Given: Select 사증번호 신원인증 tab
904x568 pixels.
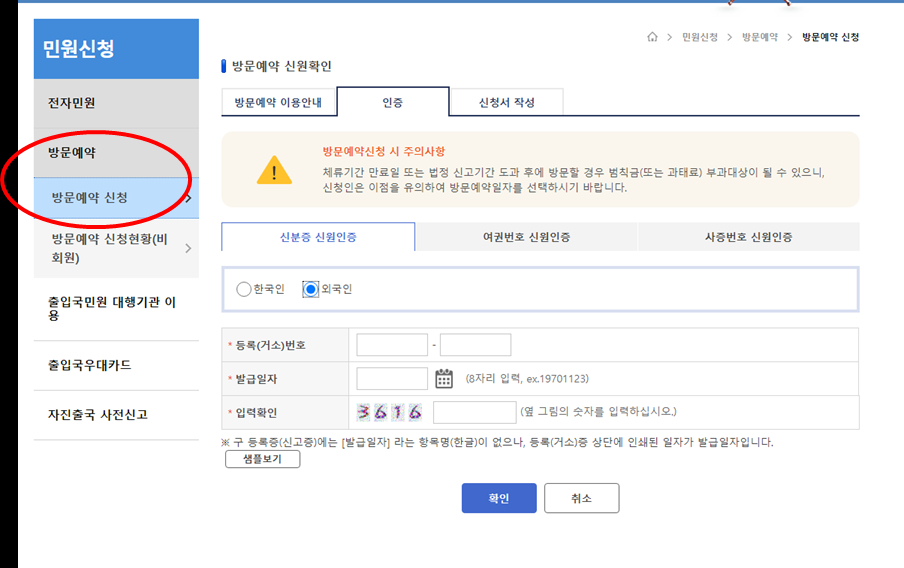Looking at the screenshot, I should [x=748, y=237].
